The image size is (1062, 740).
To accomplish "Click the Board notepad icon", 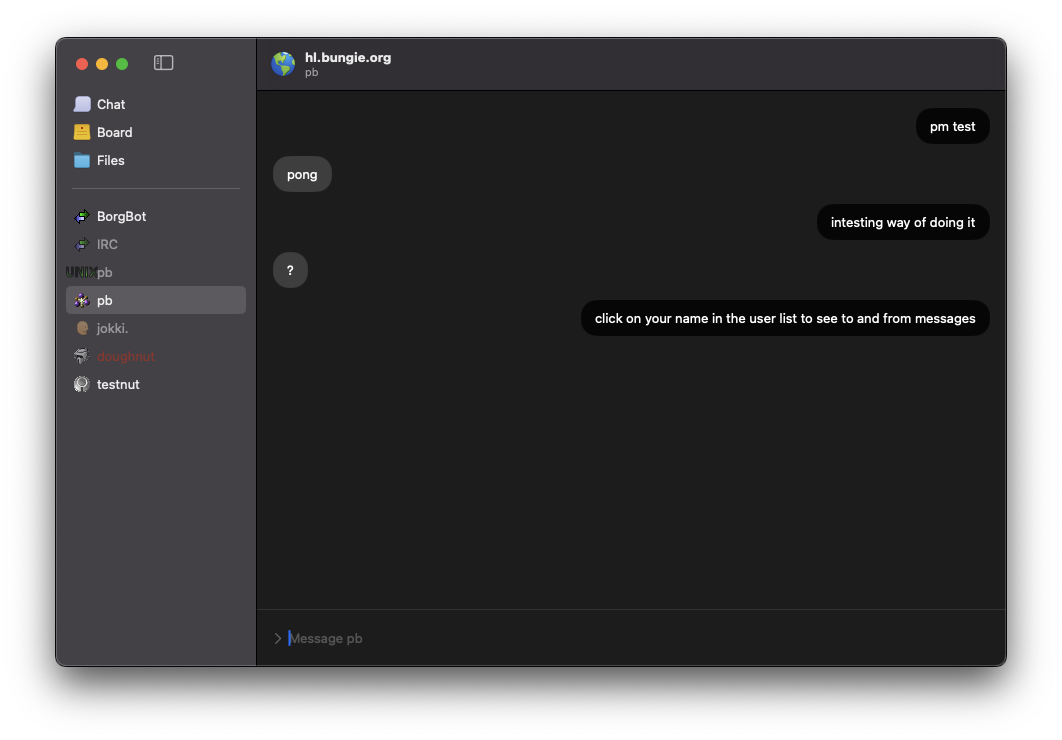I will [x=82, y=132].
